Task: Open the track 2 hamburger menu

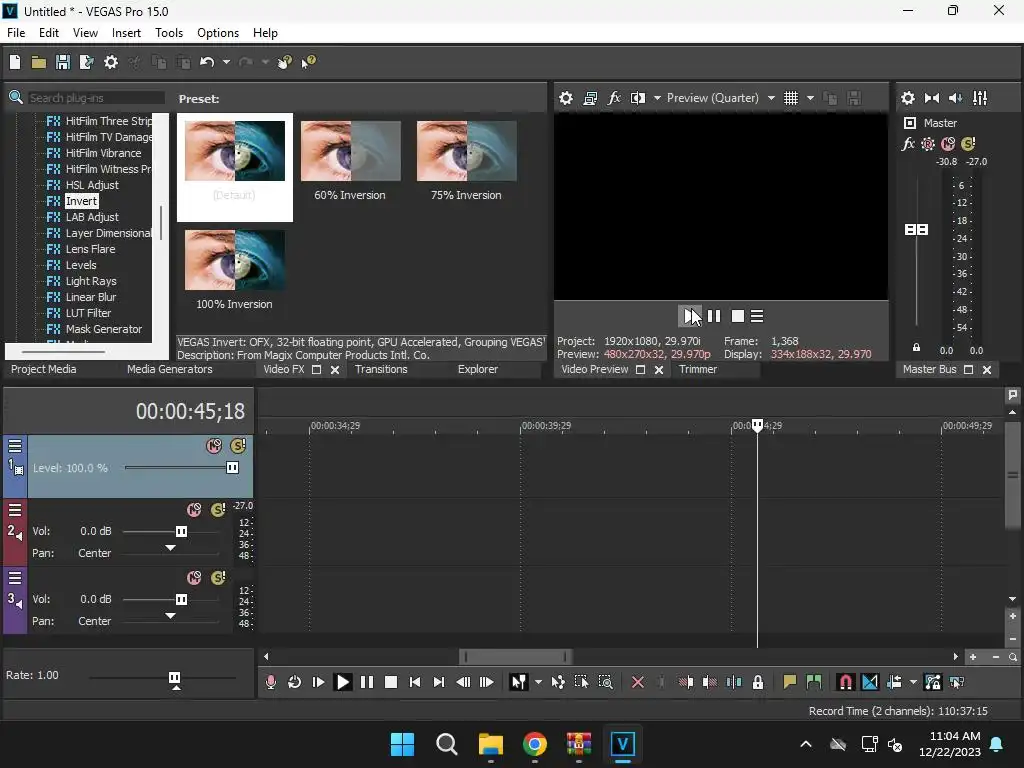Action: point(14,510)
